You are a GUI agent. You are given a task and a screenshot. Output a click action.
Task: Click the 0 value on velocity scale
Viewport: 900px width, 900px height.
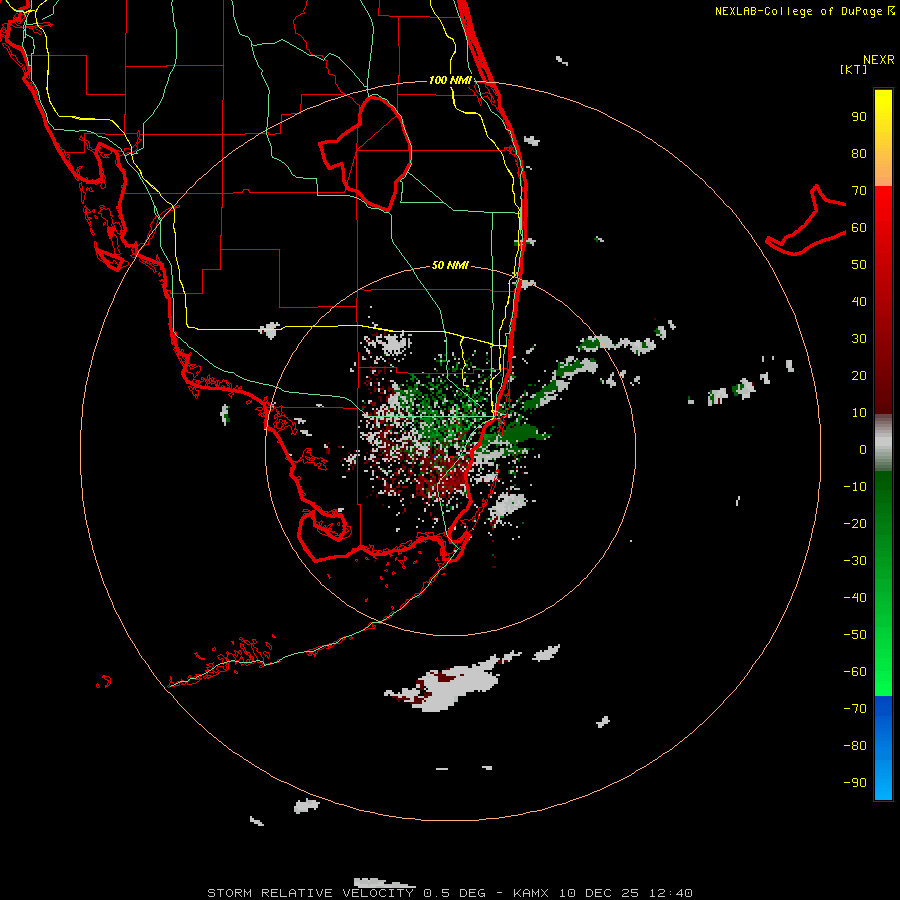863,449
